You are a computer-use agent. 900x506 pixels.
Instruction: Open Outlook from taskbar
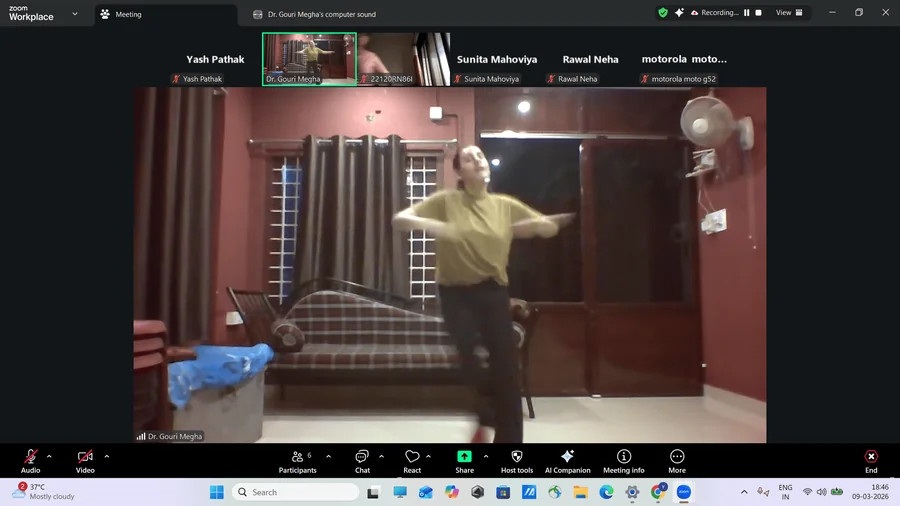pos(425,492)
